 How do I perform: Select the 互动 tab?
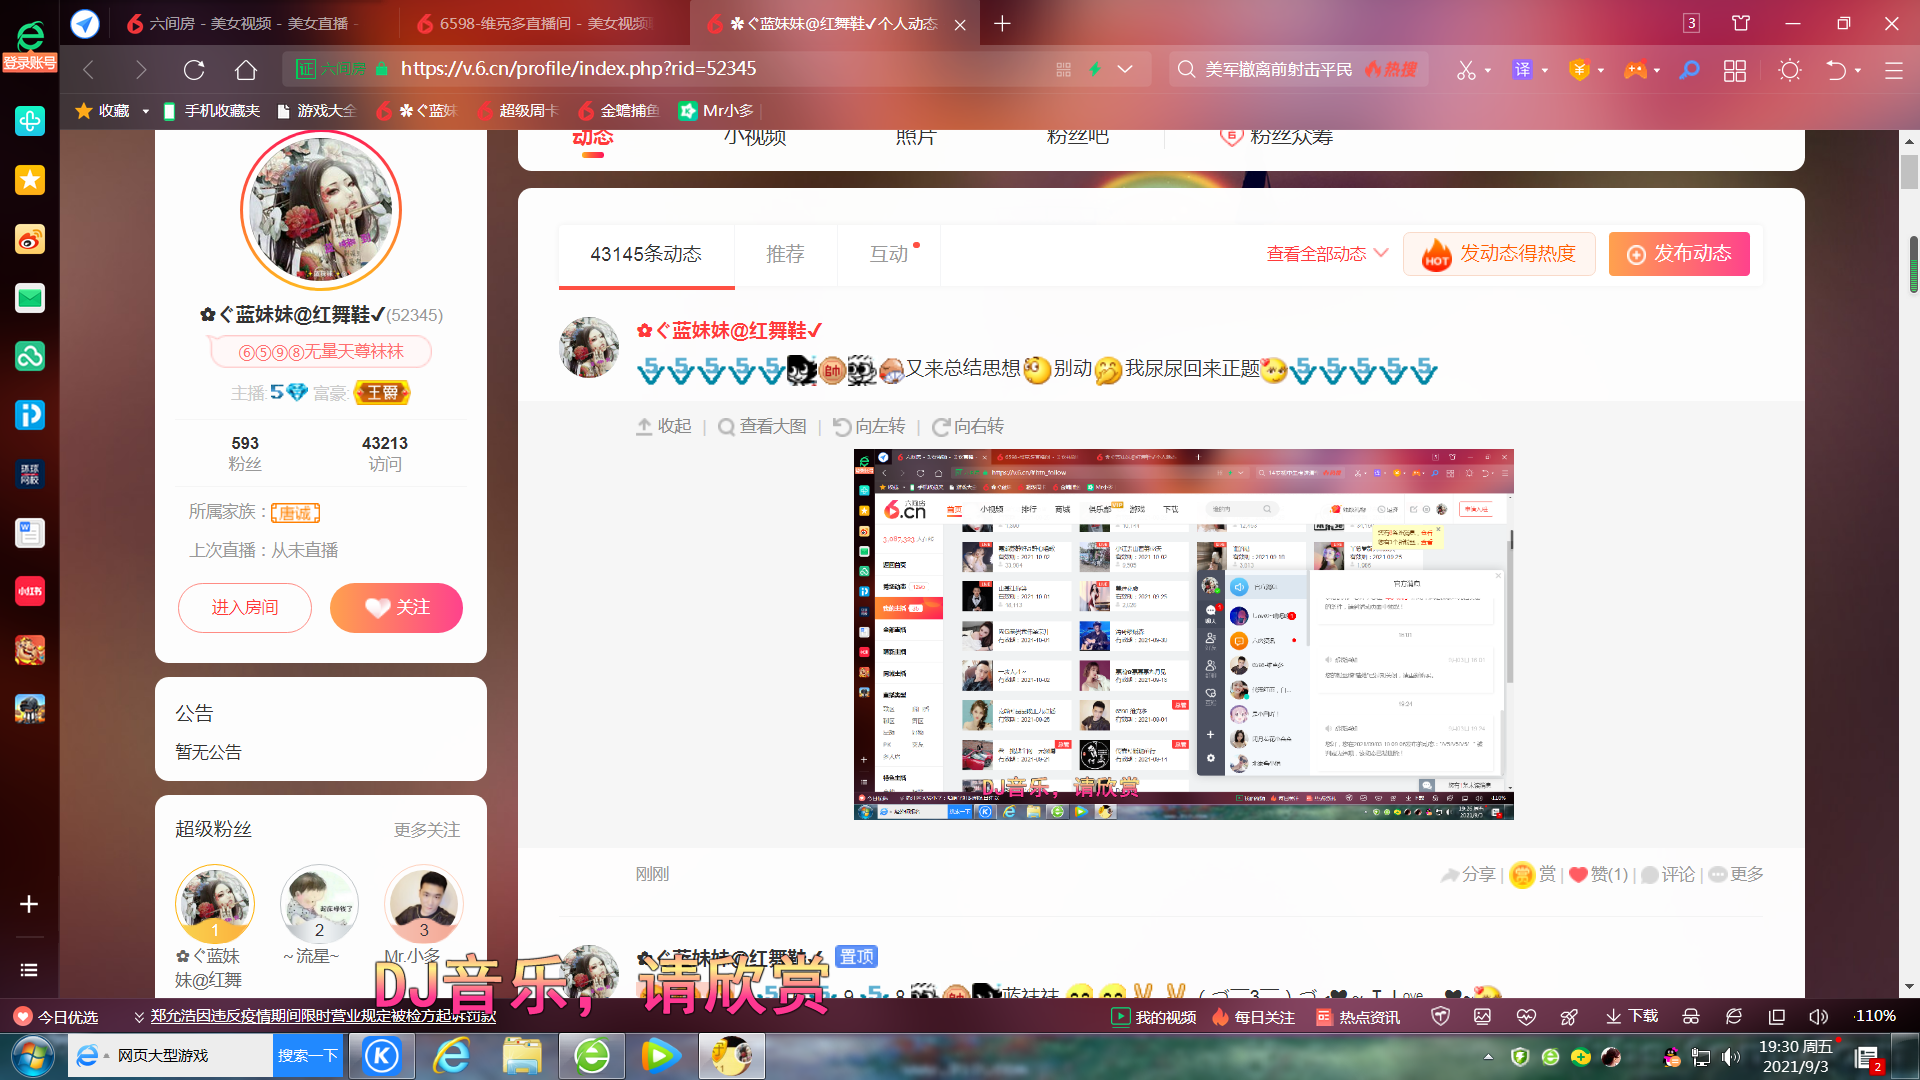click(x=889, y=254)
